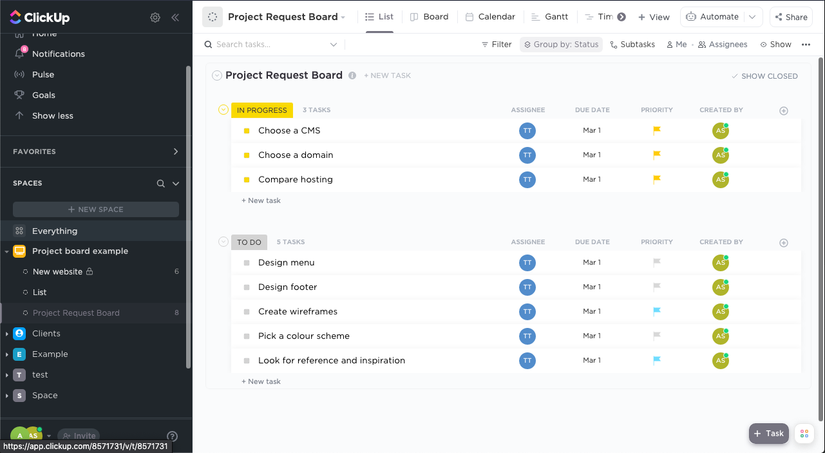Click the Example space icon
825x453 pixels.
pos(19,354)
